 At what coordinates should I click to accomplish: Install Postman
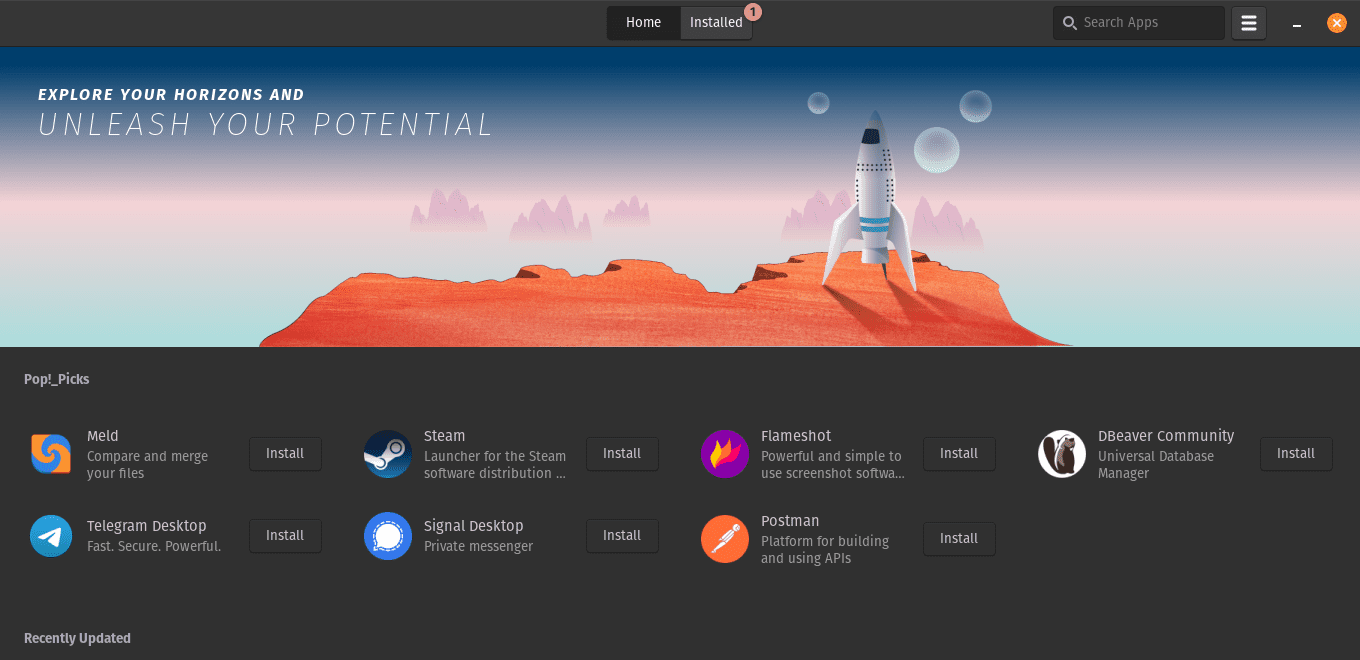click(x=959, y=539)
